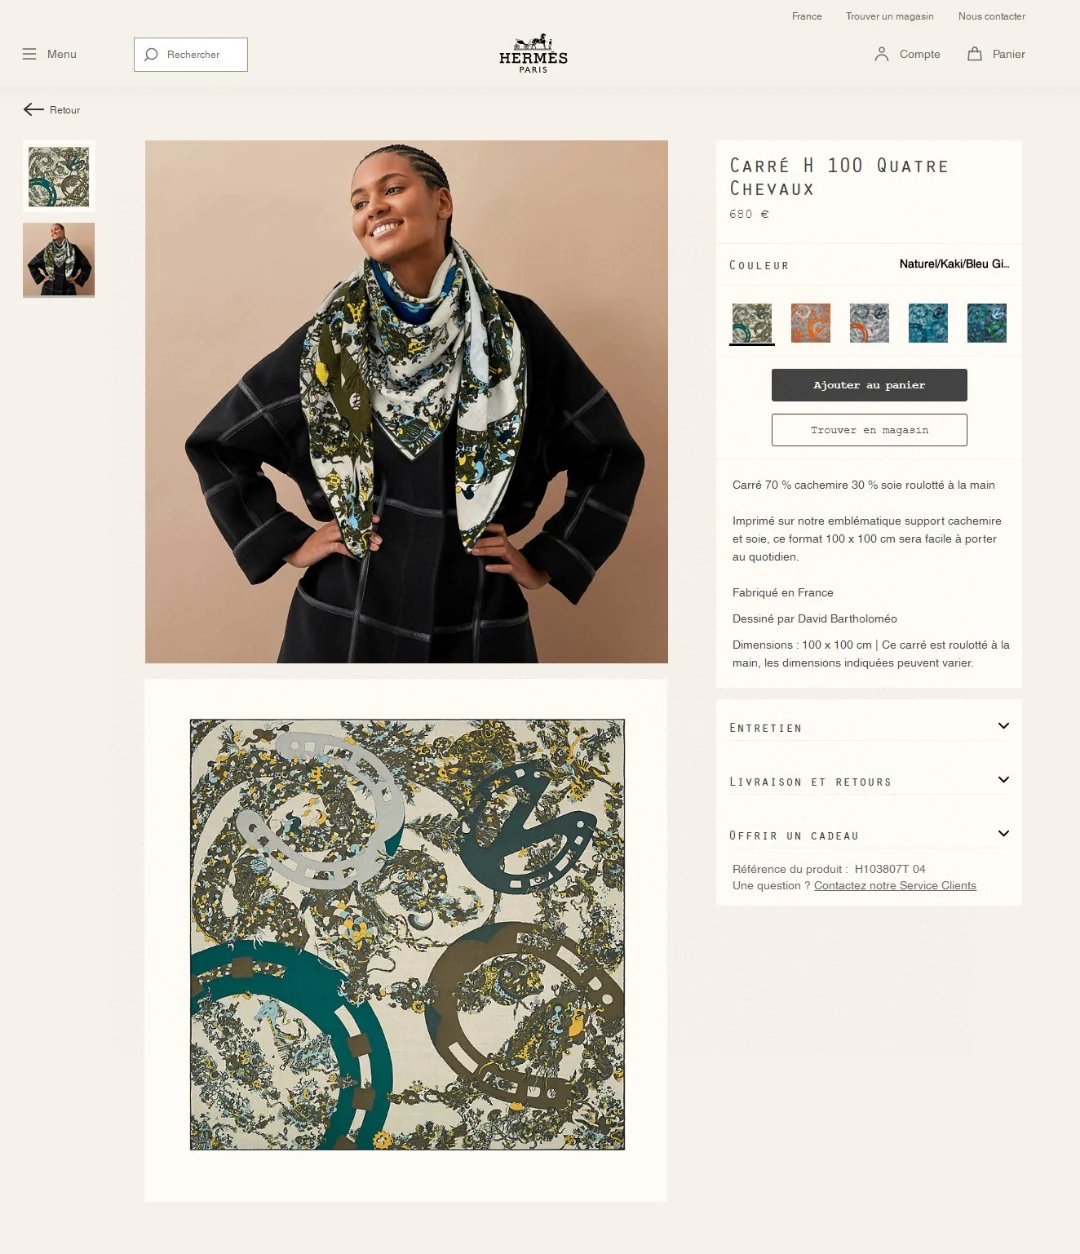Click Ajouter au panier button

tap(869, 385)
